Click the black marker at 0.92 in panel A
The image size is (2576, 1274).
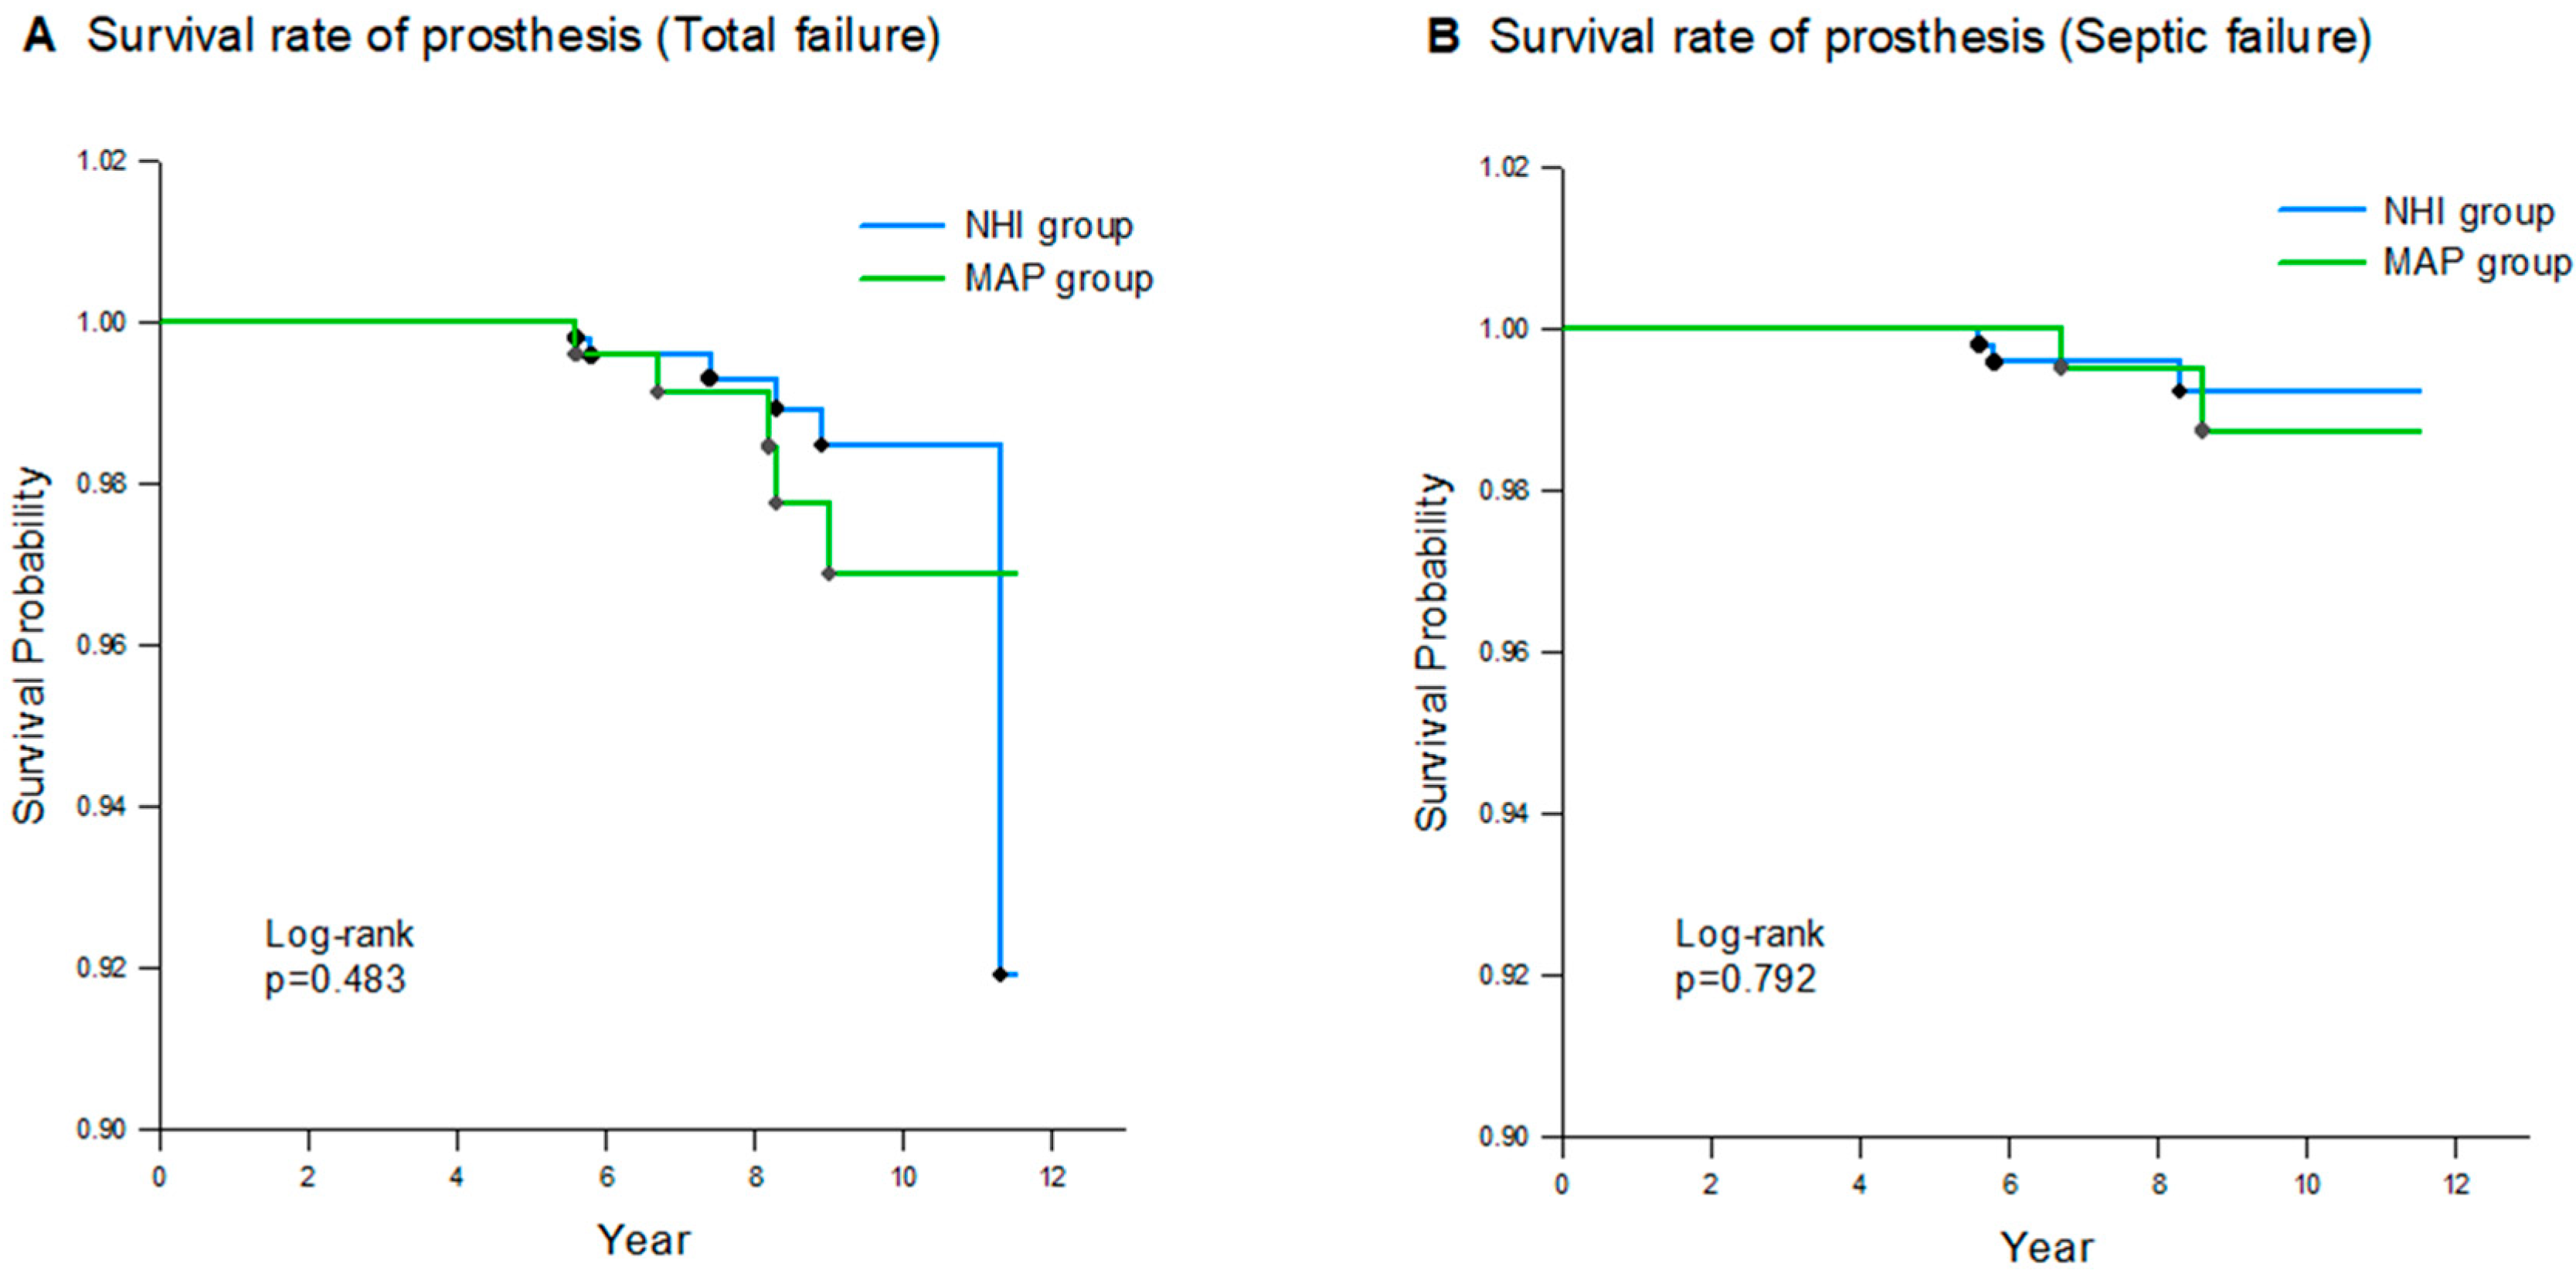tap(1000, 974)
